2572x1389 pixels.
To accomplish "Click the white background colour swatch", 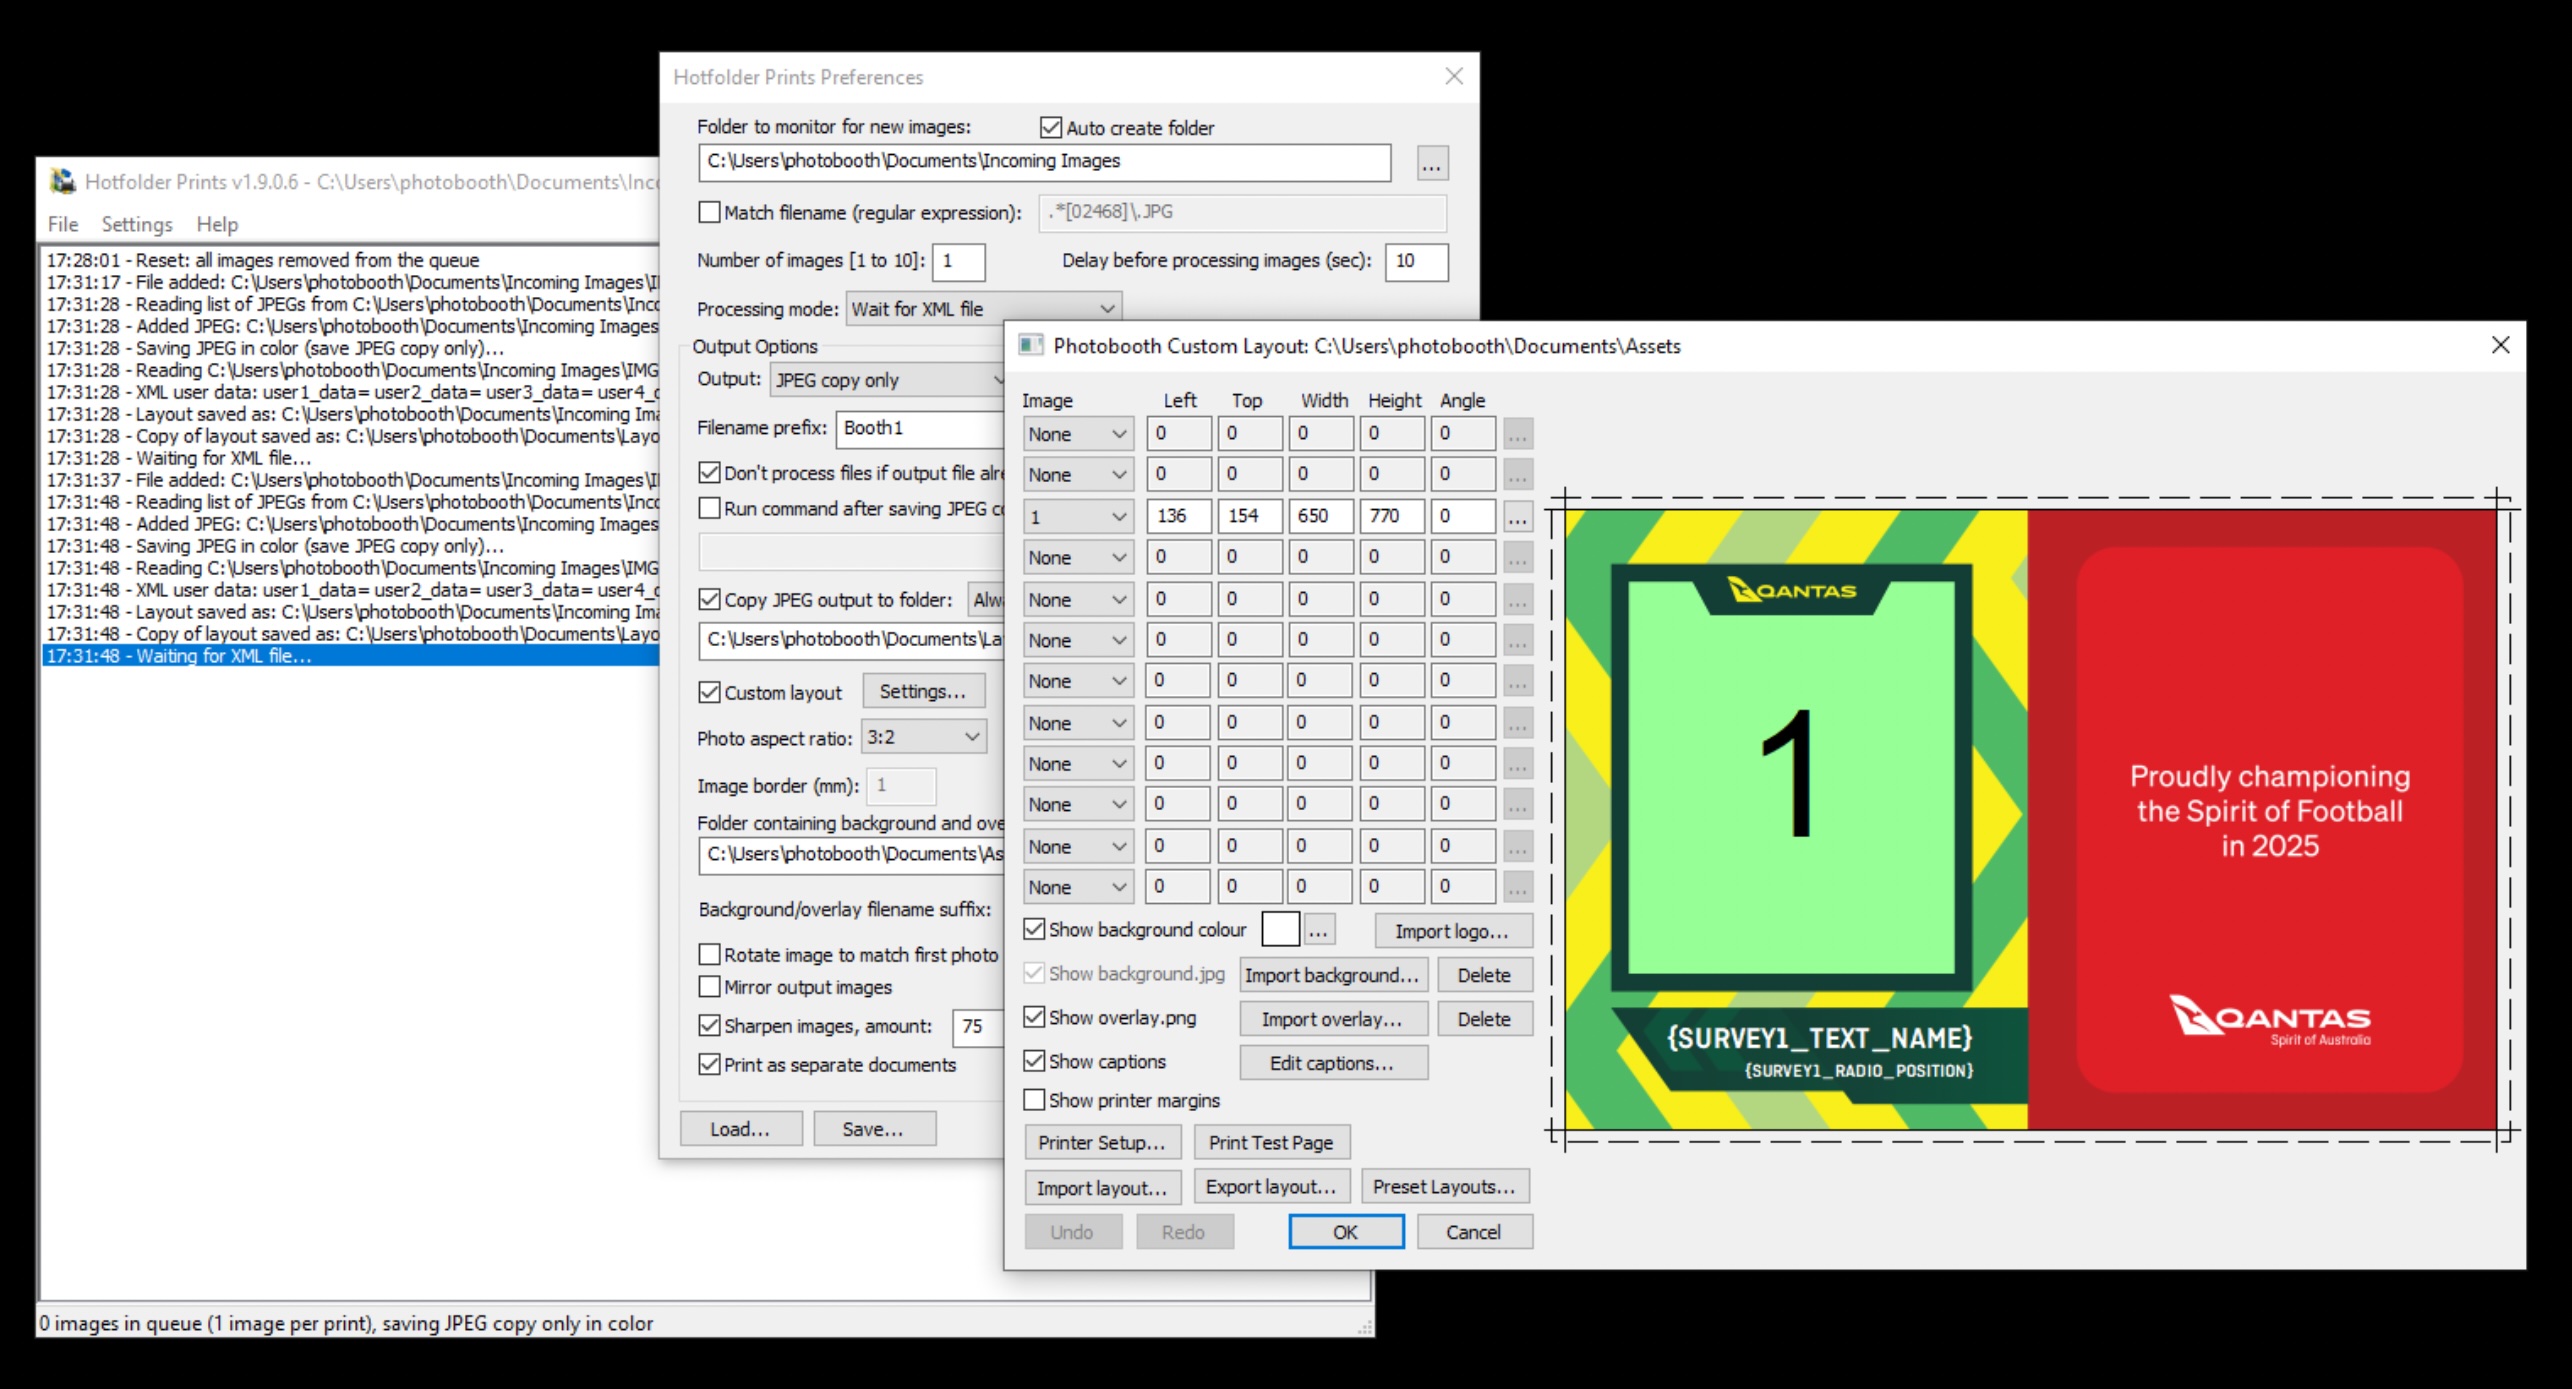I will click(1280, 930).
